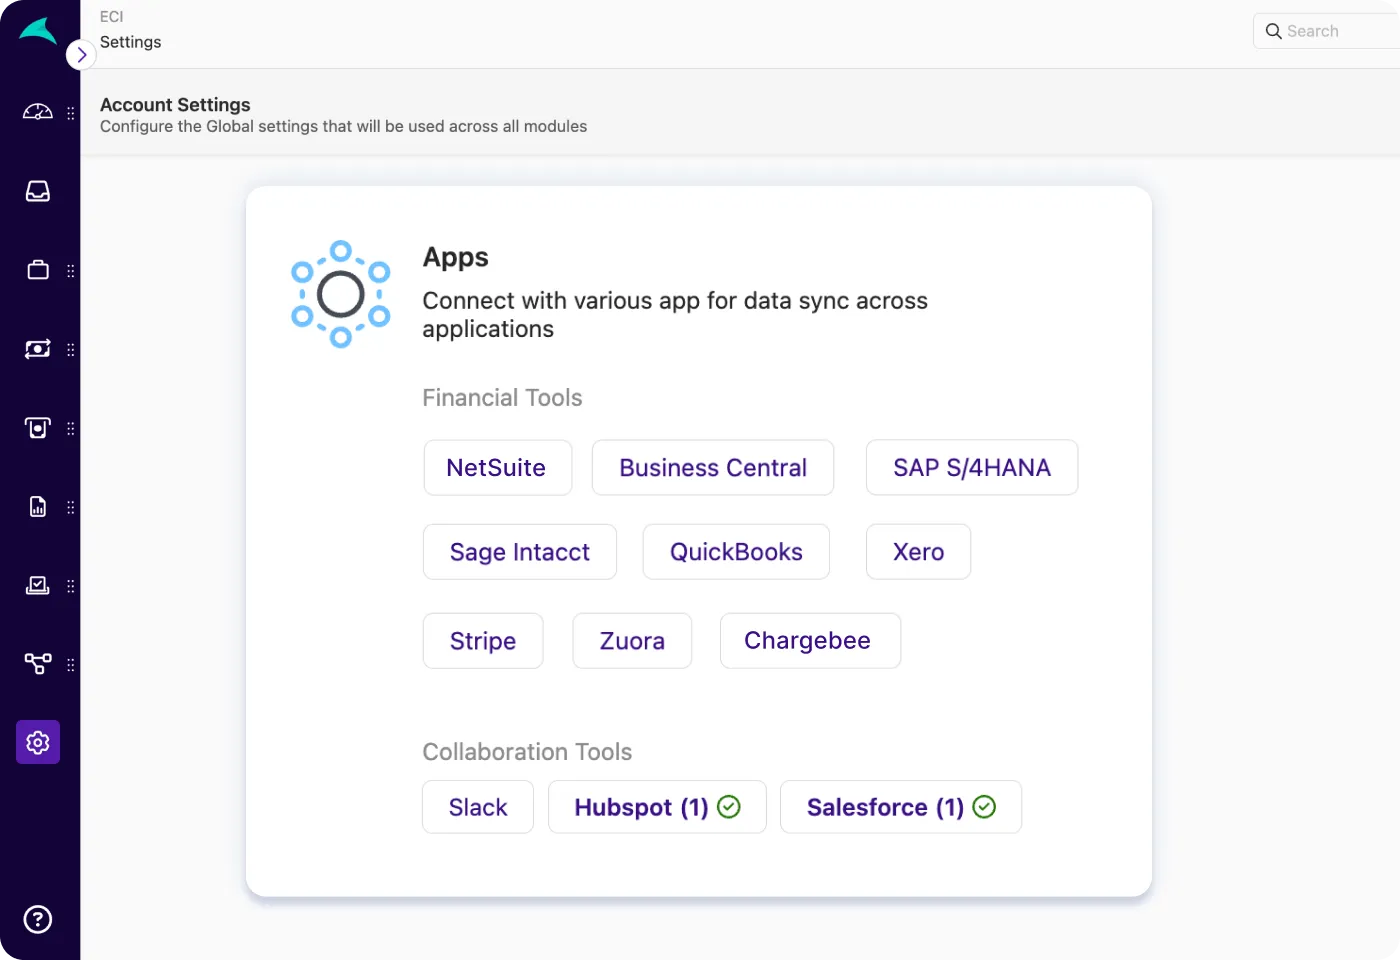The height and width of the screenshot is (960, 1400).
Task: Open Stripe integration
Action: point(483,641)
